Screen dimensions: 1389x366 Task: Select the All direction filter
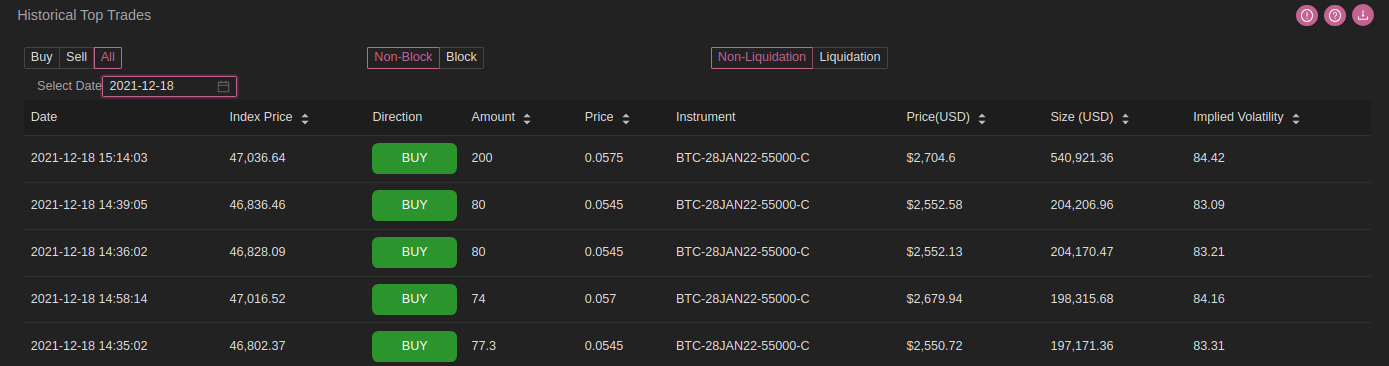[x=108, y=58]
